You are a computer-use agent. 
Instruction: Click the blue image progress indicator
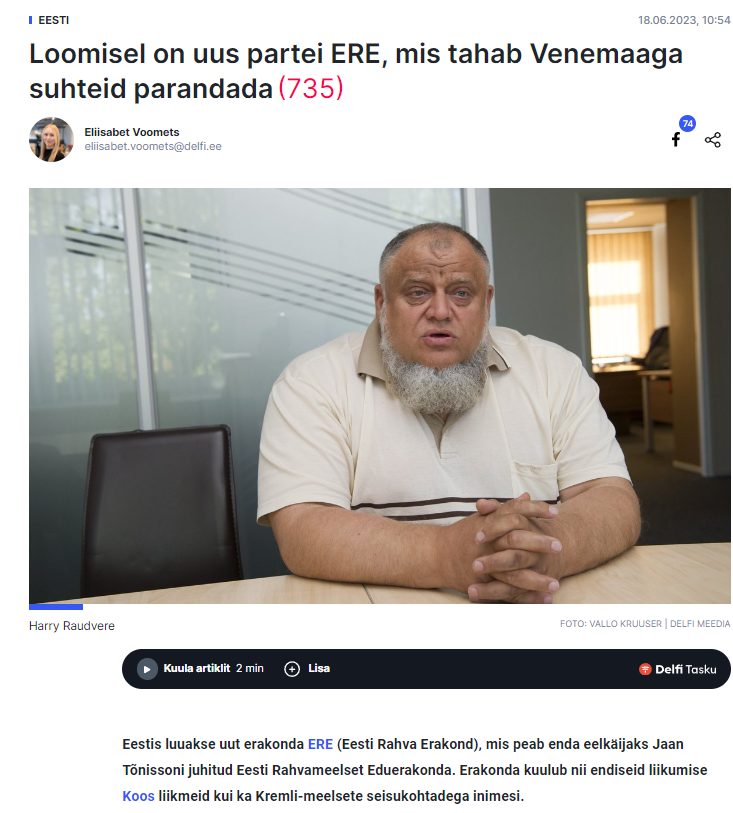pos(56,607)
